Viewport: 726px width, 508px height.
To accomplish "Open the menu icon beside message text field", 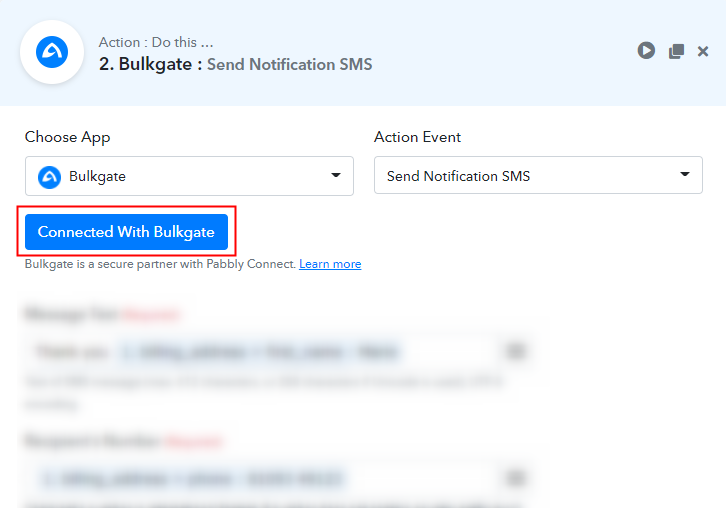I will click(515, 351).
